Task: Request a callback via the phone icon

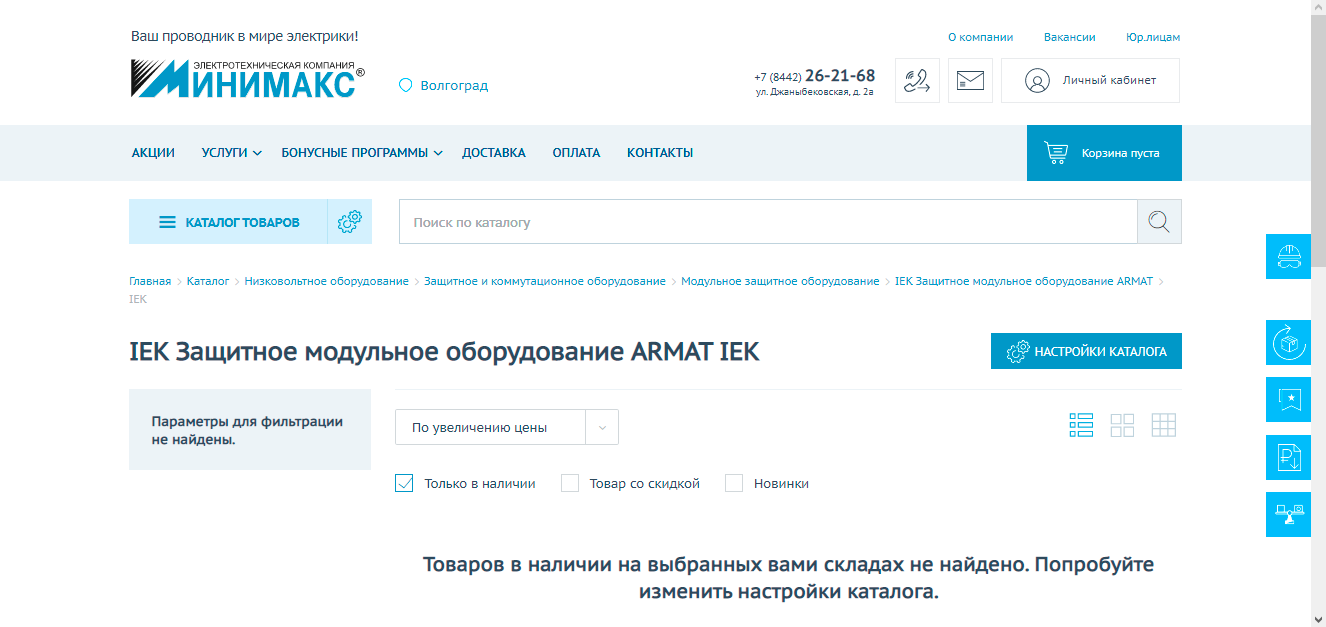Action: coord(917,81)
